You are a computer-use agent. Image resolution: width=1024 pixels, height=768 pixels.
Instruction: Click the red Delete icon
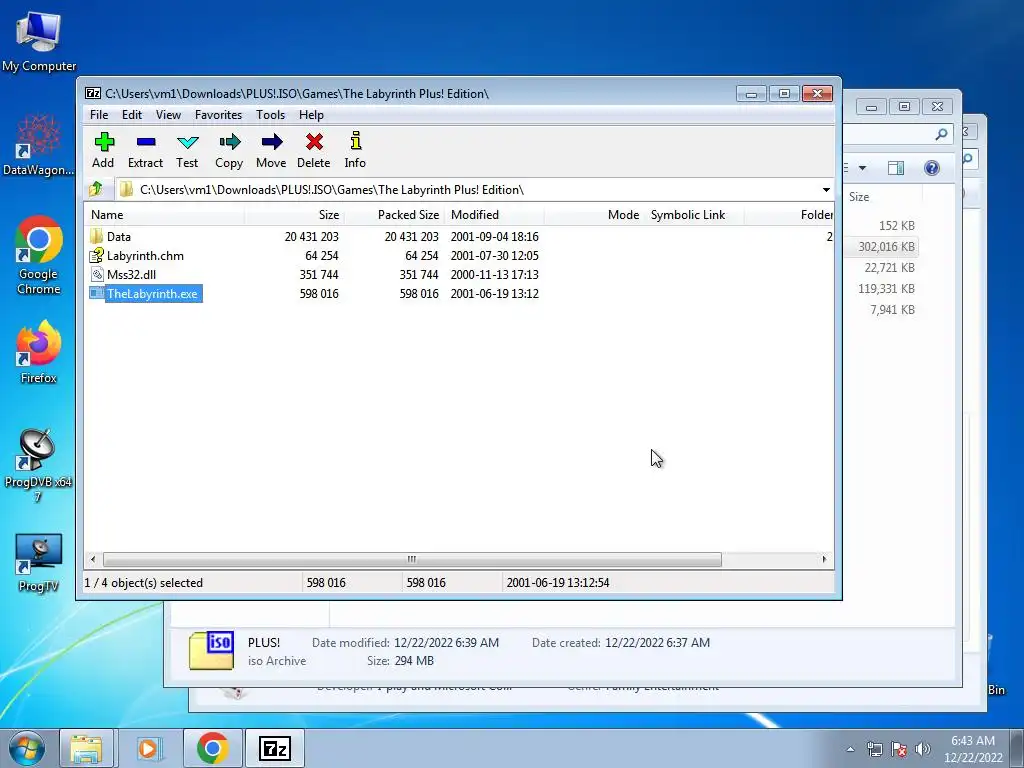click(314, 142)
